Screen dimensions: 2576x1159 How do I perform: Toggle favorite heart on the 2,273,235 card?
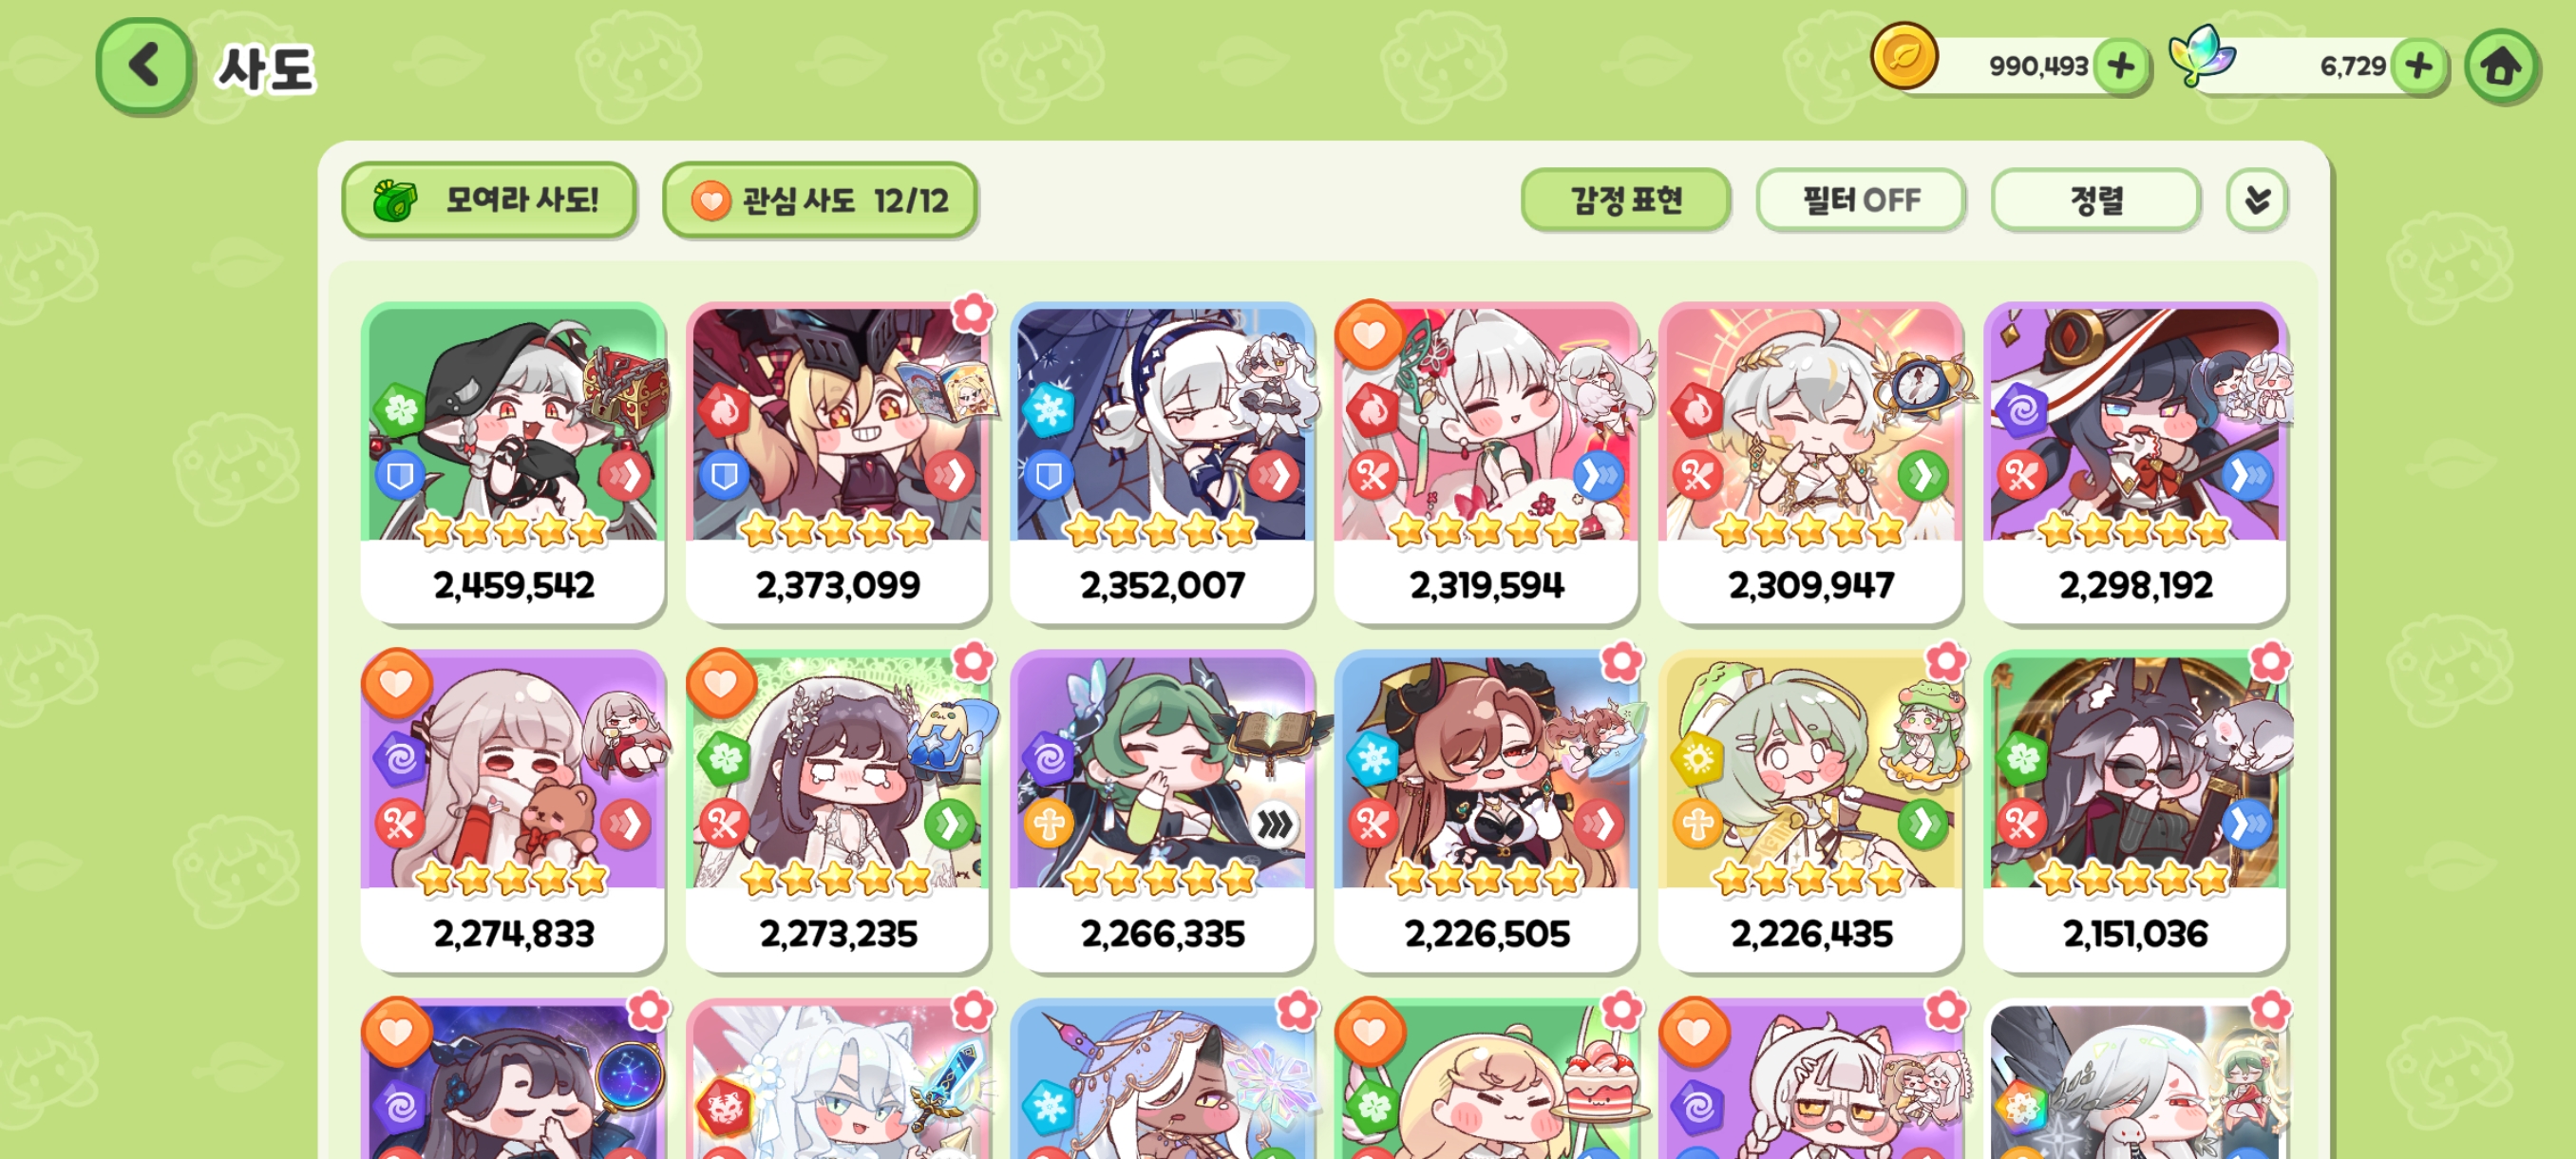pyautogui.click(x=720, y=682)
